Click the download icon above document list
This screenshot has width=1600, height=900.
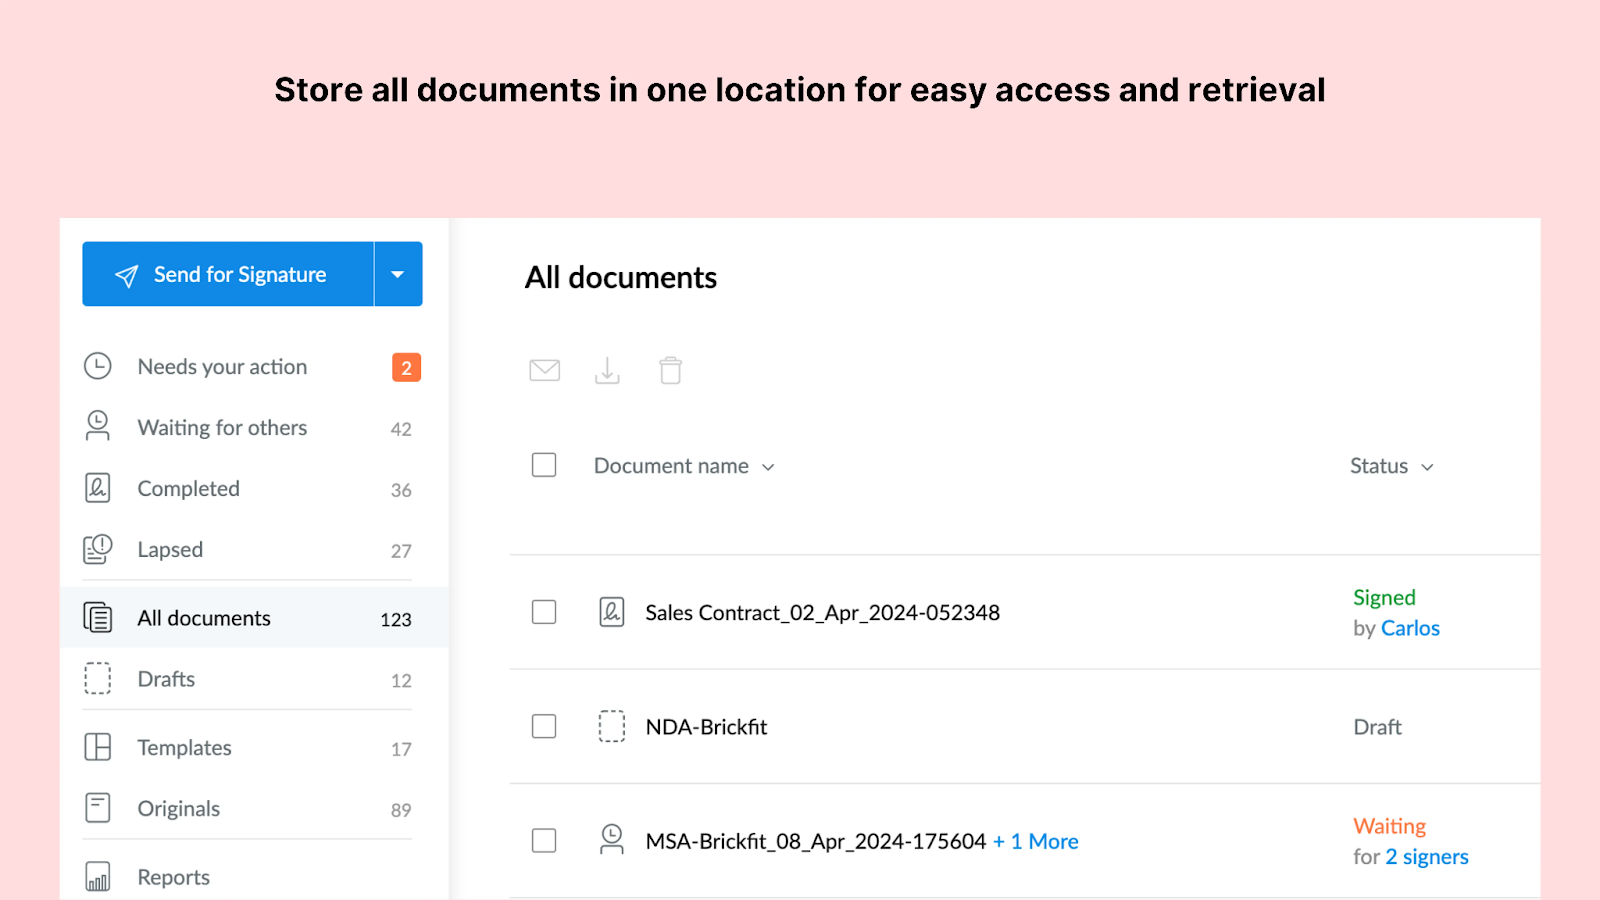607,370
